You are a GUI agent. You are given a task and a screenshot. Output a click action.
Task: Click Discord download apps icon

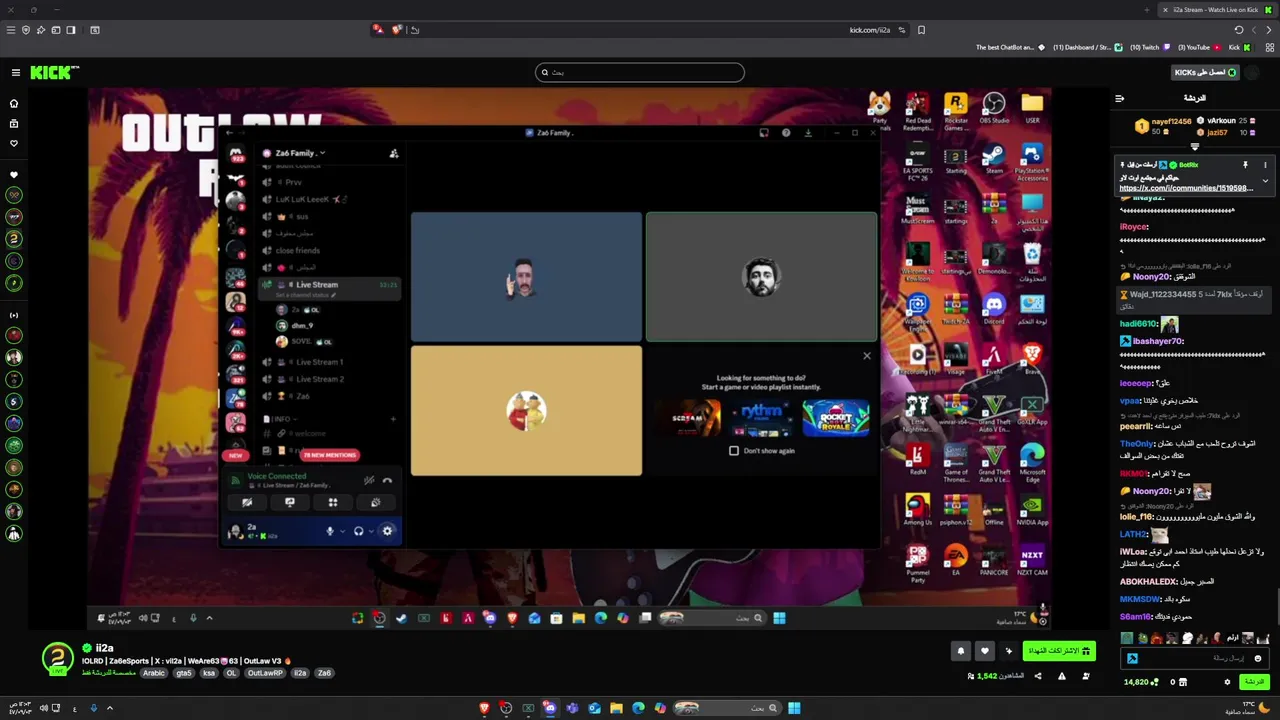808,133
